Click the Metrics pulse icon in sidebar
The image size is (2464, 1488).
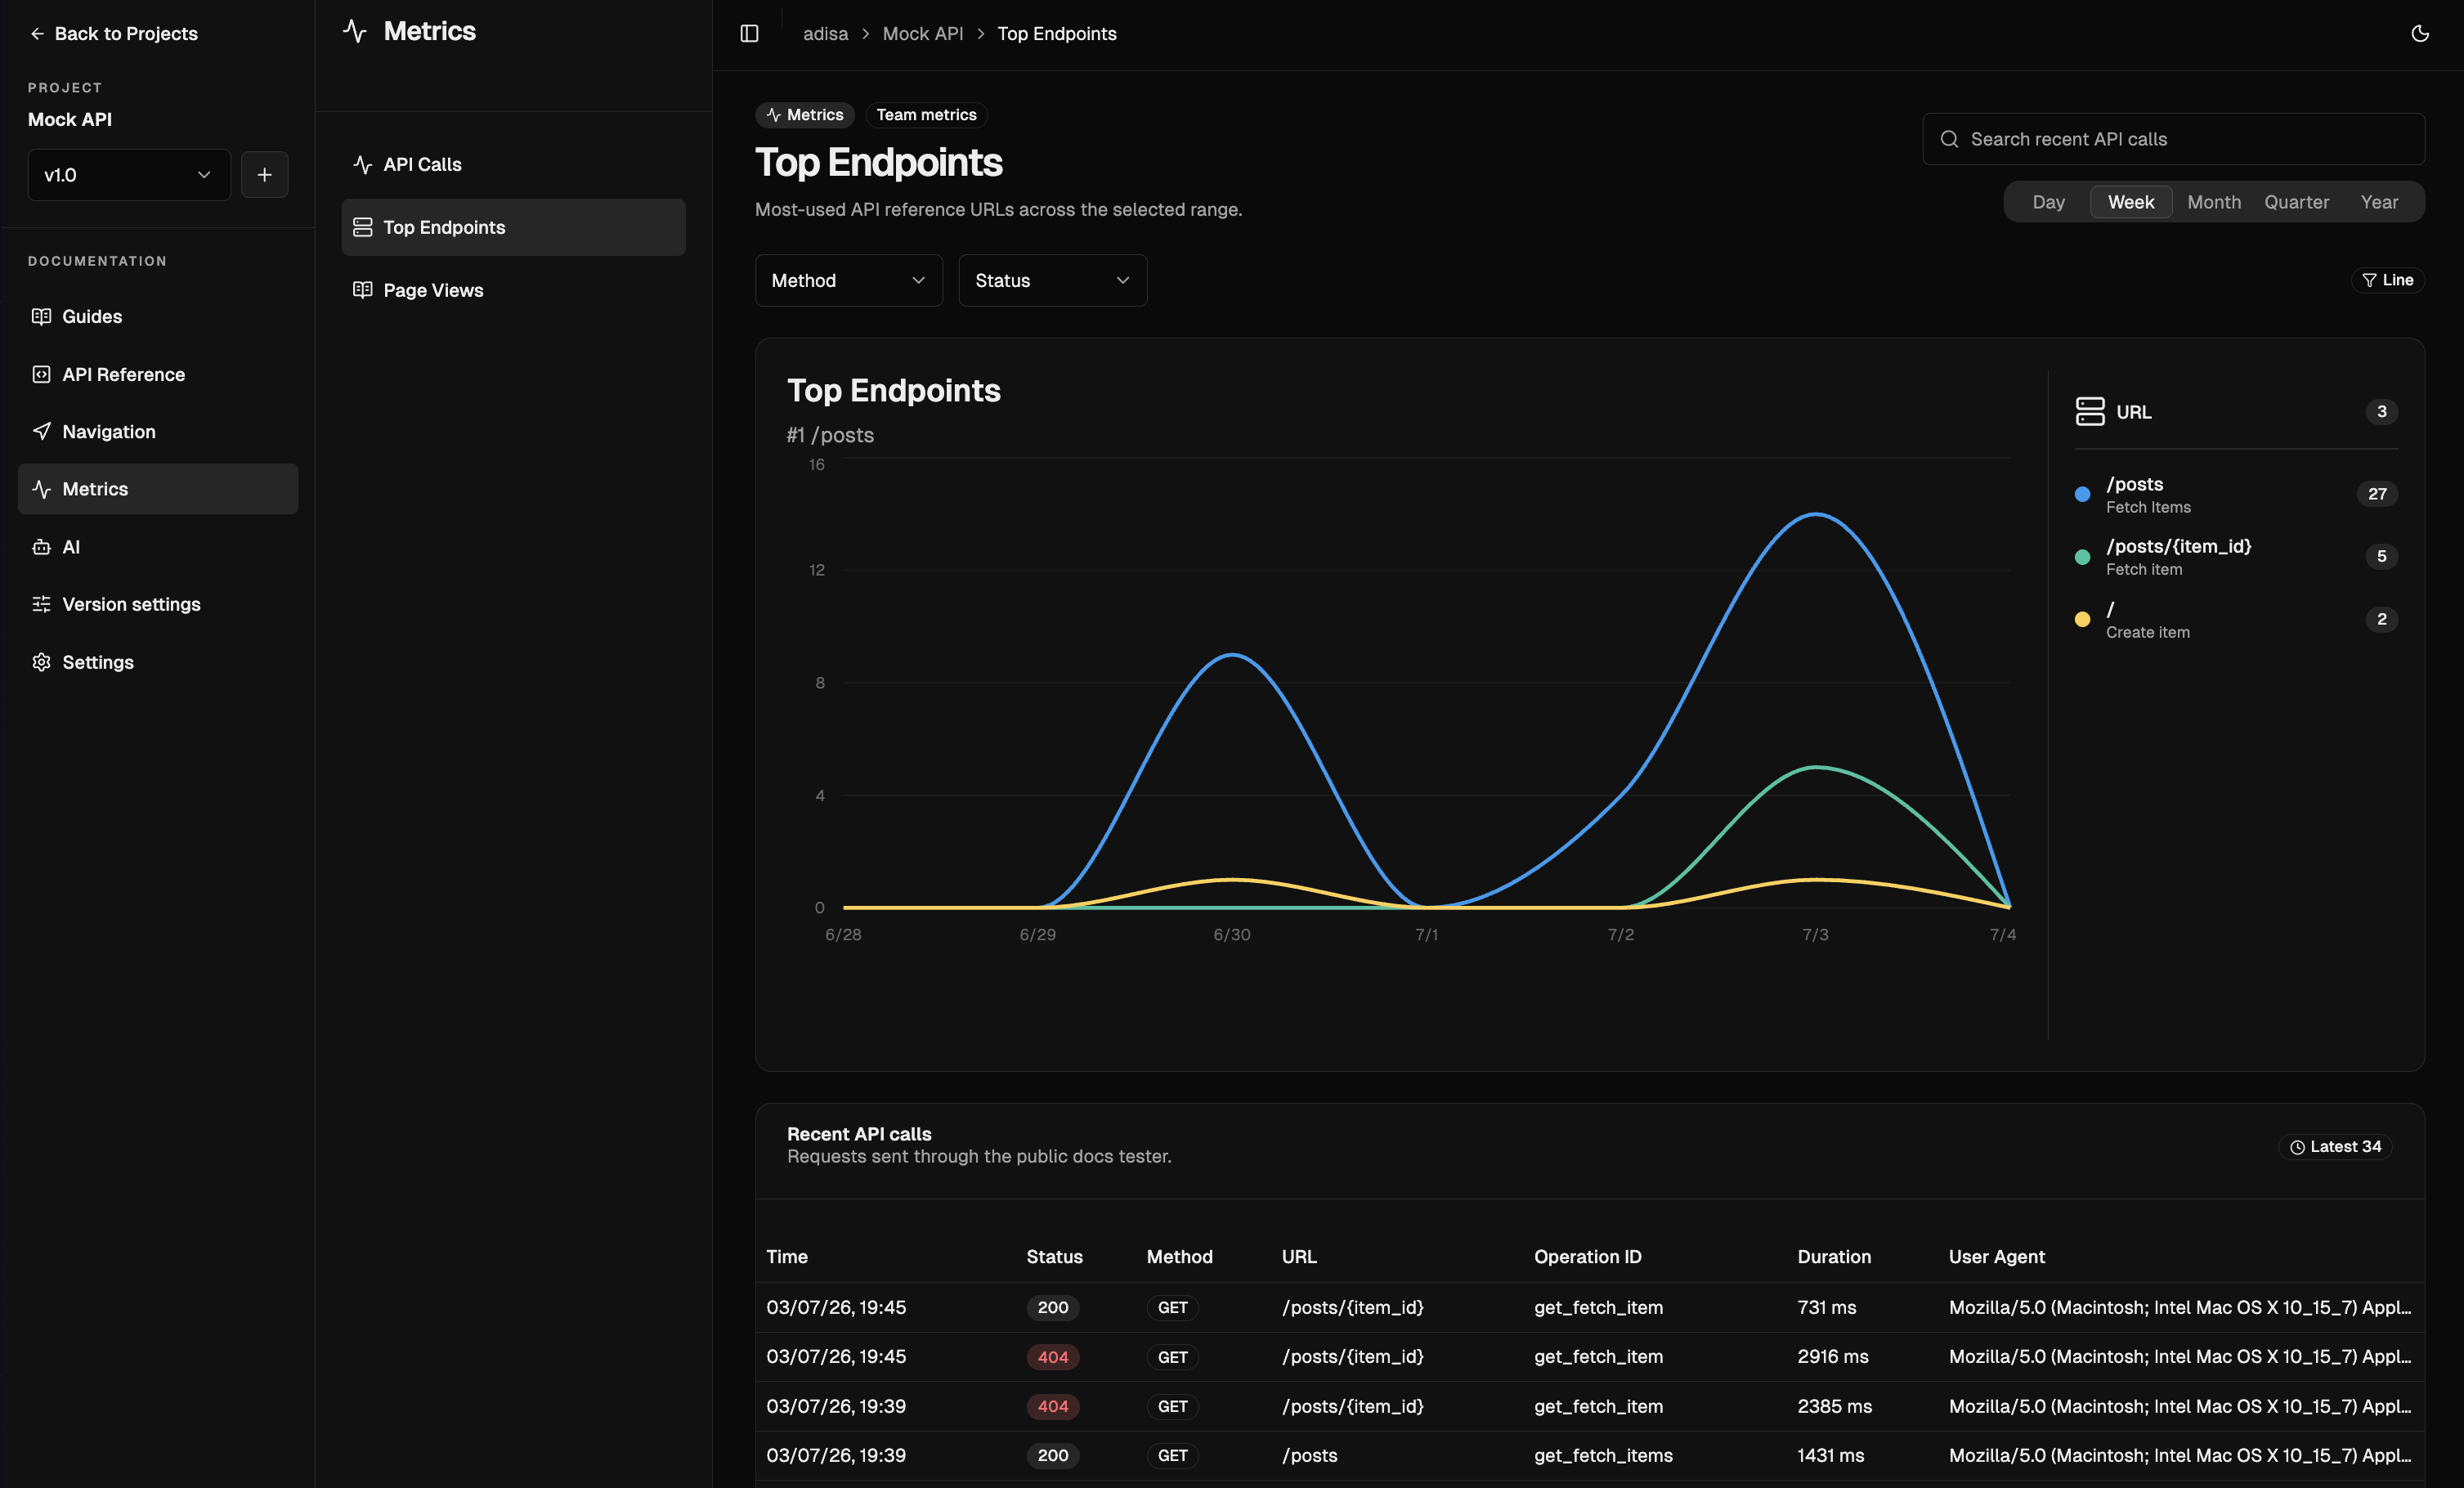[x=41, y=489]
